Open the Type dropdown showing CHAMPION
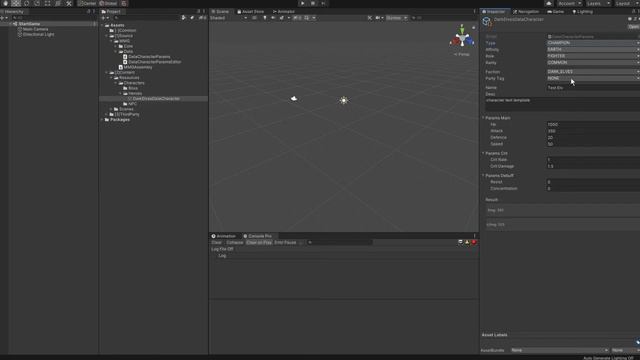This screenshot has width=640, height=360. point(593,43)
